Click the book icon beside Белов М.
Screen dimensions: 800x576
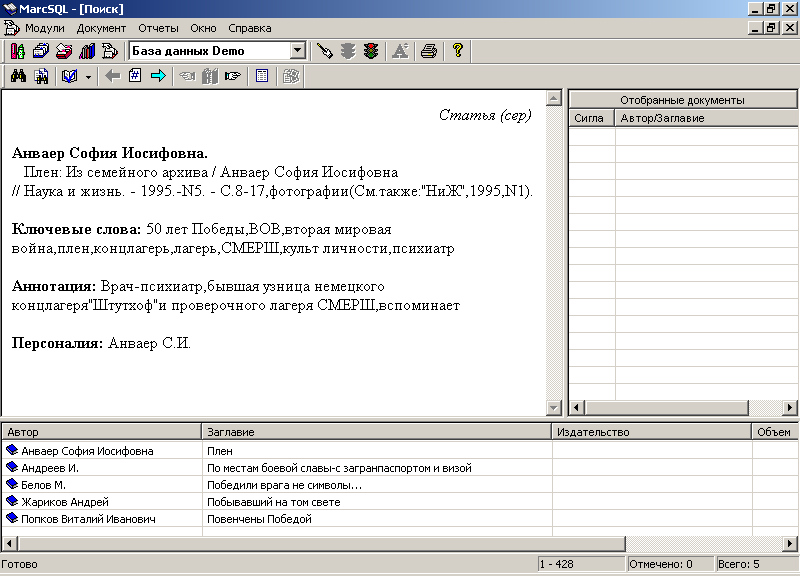[12, 484]
